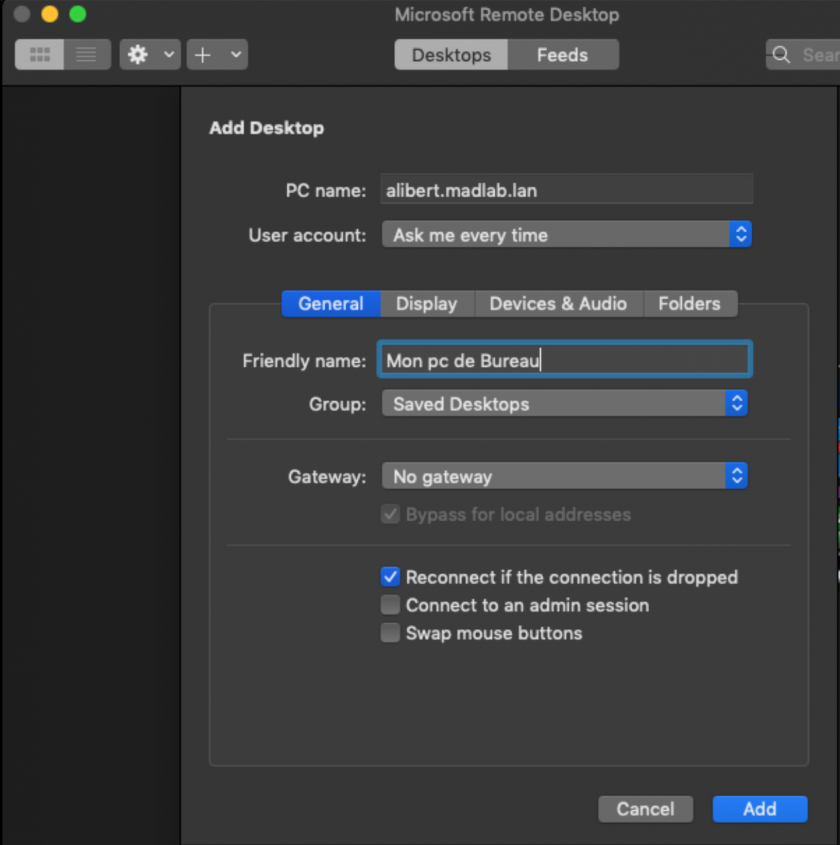Click the plus add icon
The height and width of the screenshot is (845, 840).
(203, 54)
